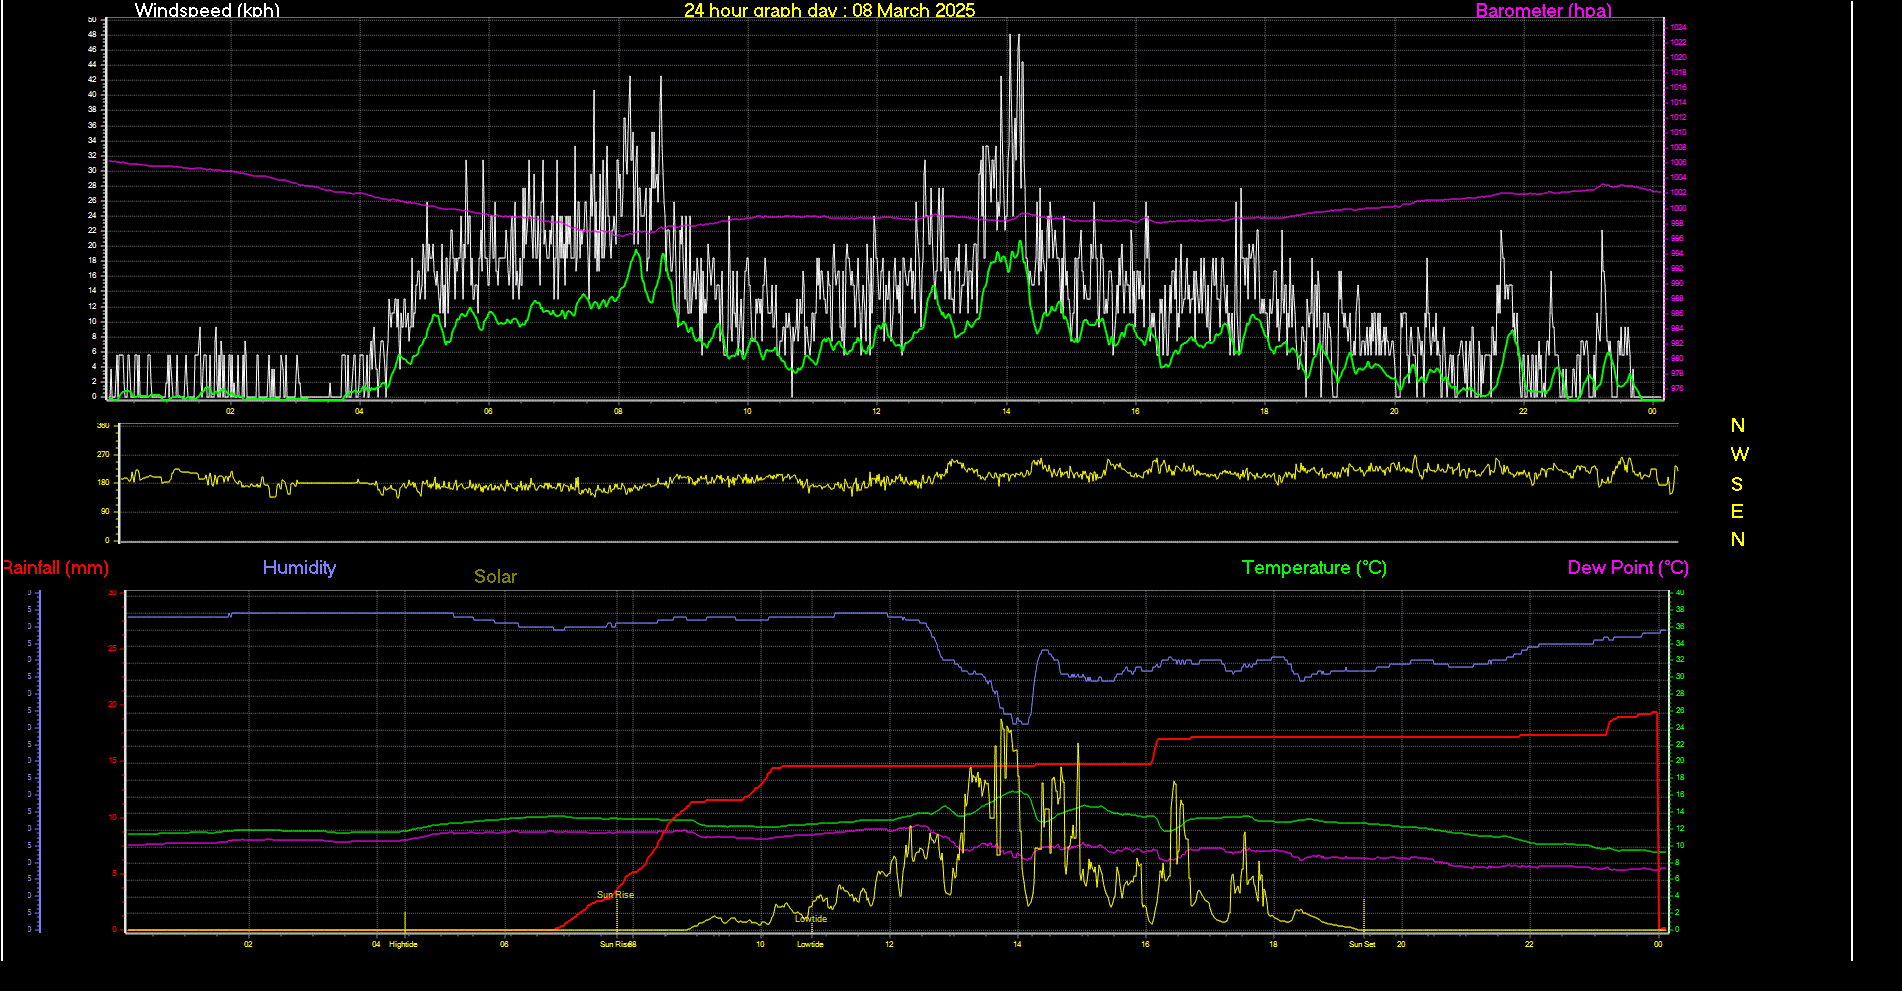Click the "W" wind direction letter

[1739, 454]
